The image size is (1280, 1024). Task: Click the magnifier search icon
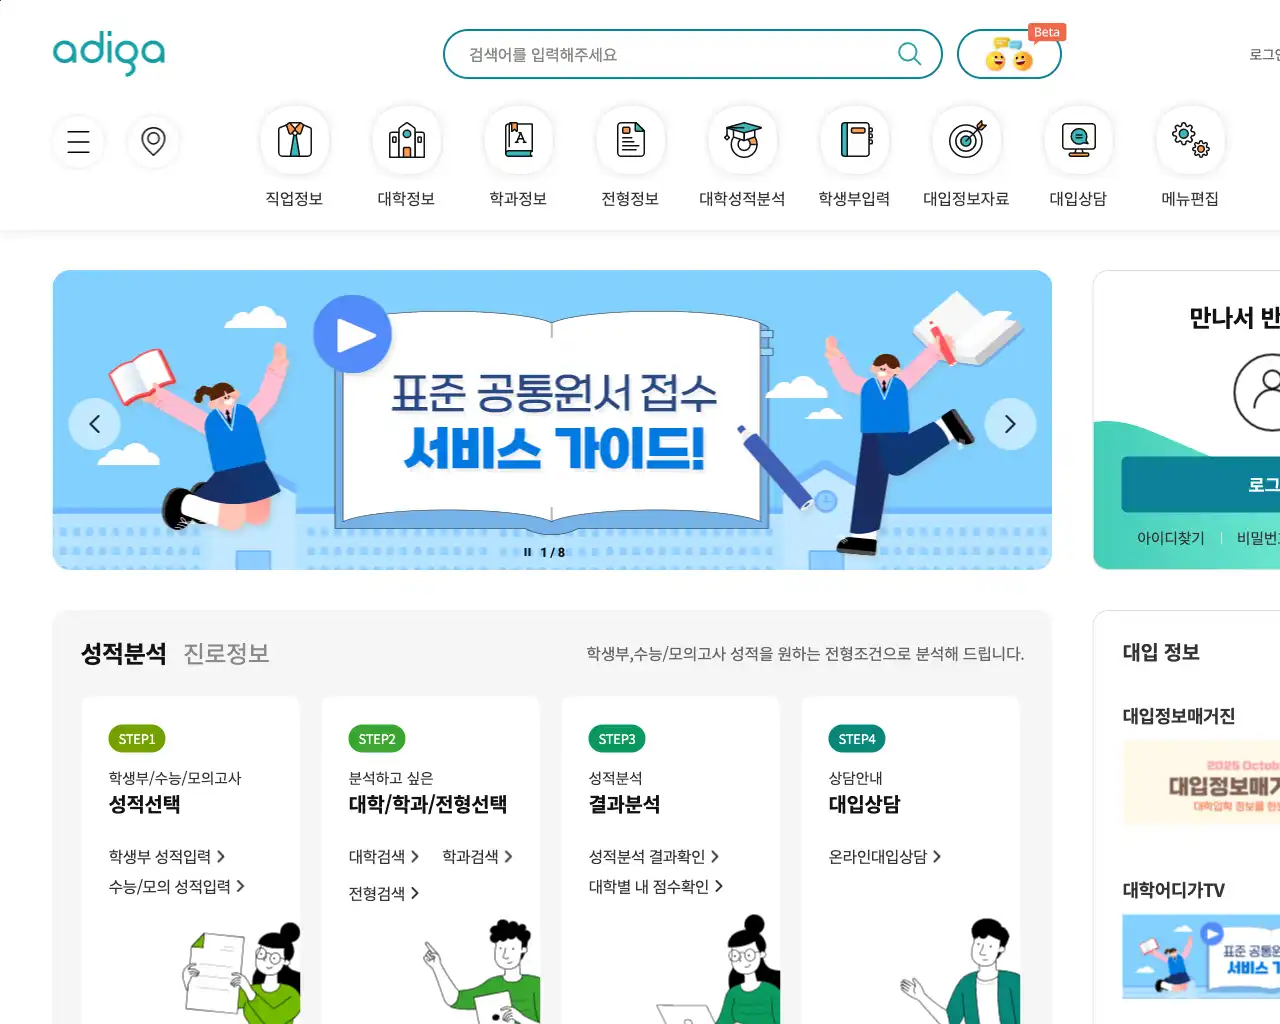click(x=909, y=54)
